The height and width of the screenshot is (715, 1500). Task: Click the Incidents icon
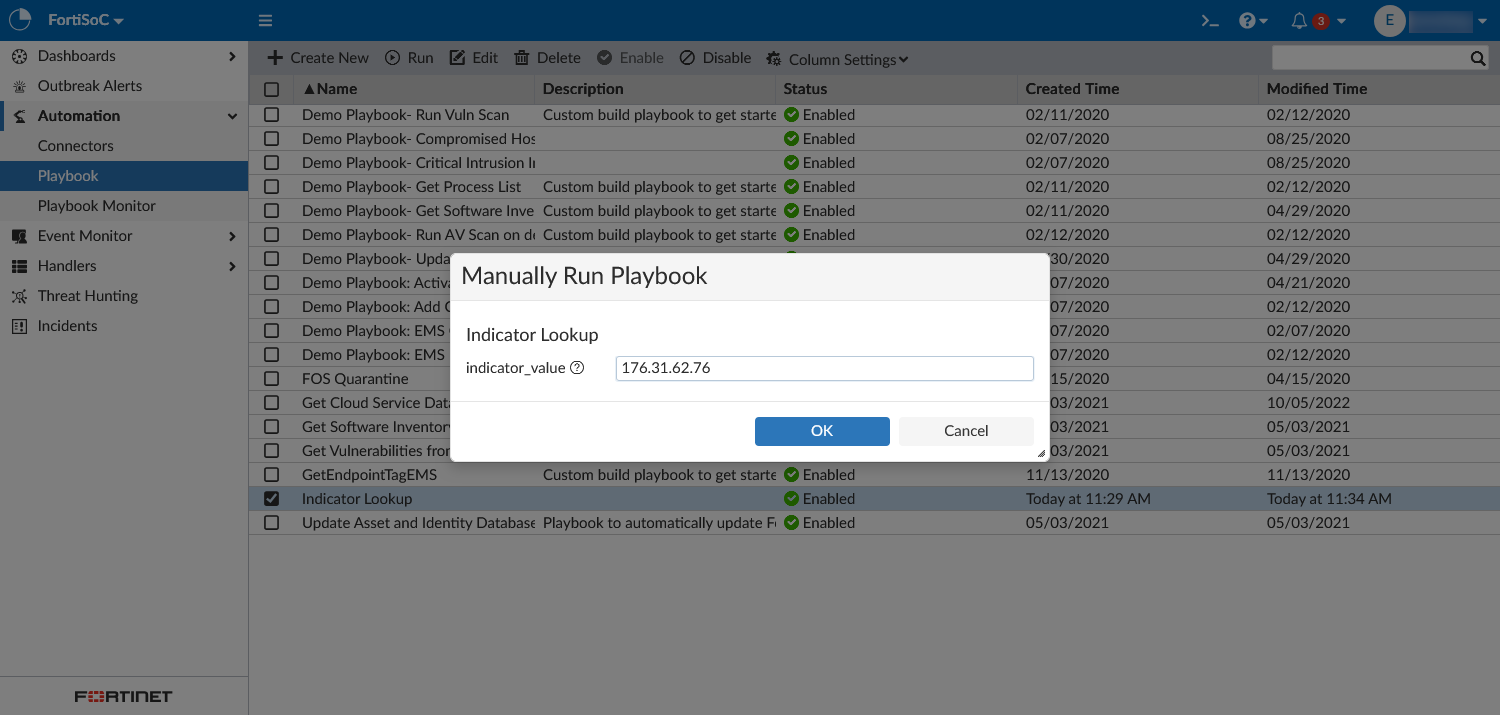coord(19,326)
